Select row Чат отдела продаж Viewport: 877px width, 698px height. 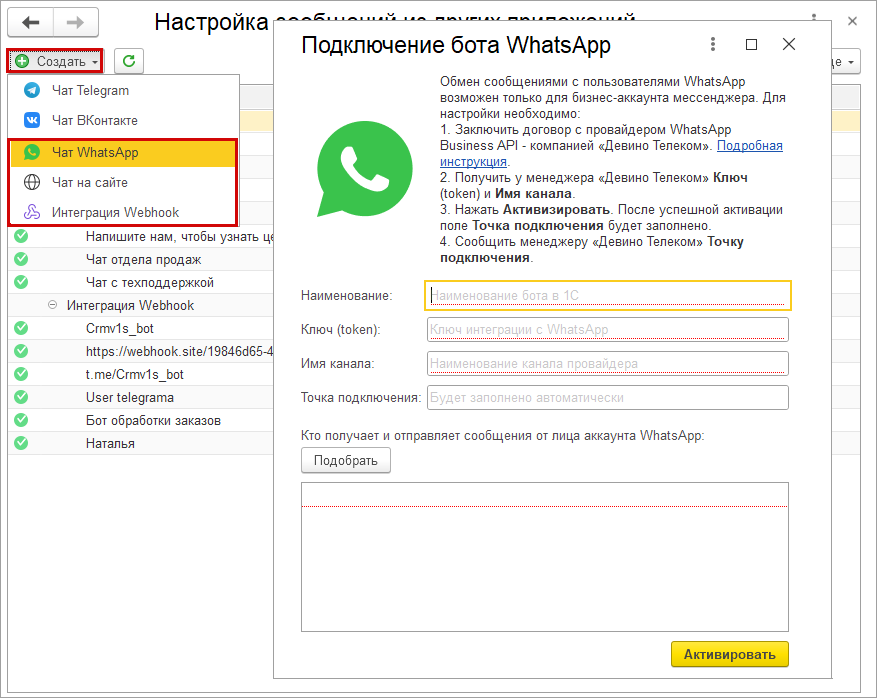tap(140, 260)
